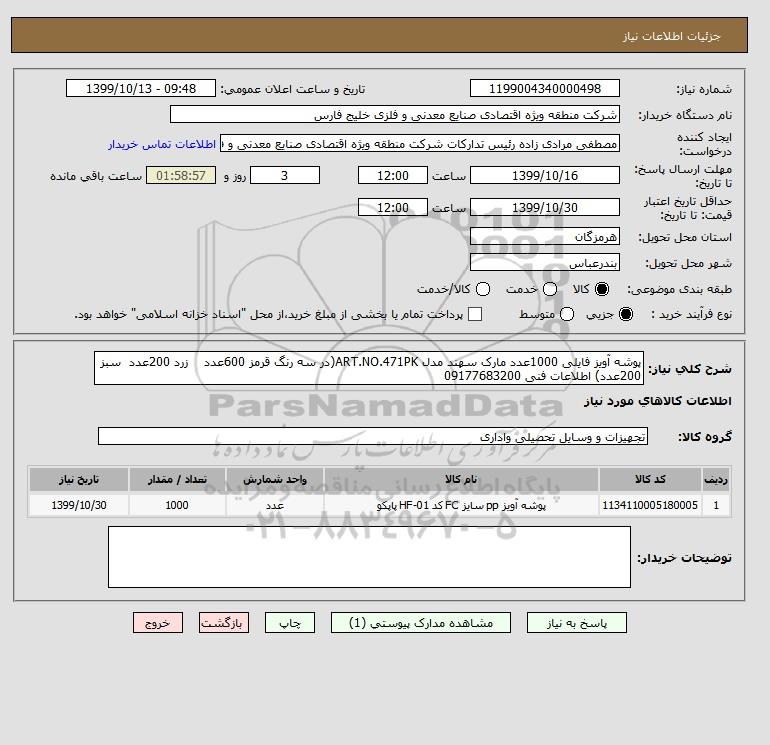Toggle the اسناد خزانه اسلامی payment checkbox
The height and width of the screenshot is (745, 770).
(x=475, y=314)
